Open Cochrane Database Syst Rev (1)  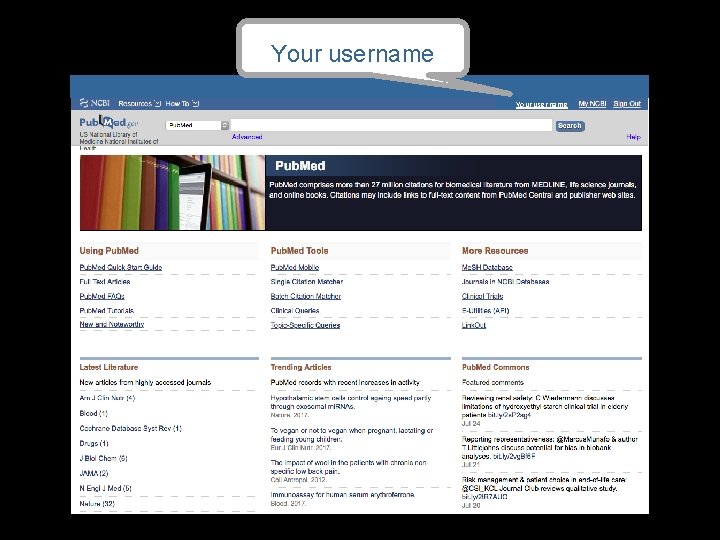click(130, 428)
